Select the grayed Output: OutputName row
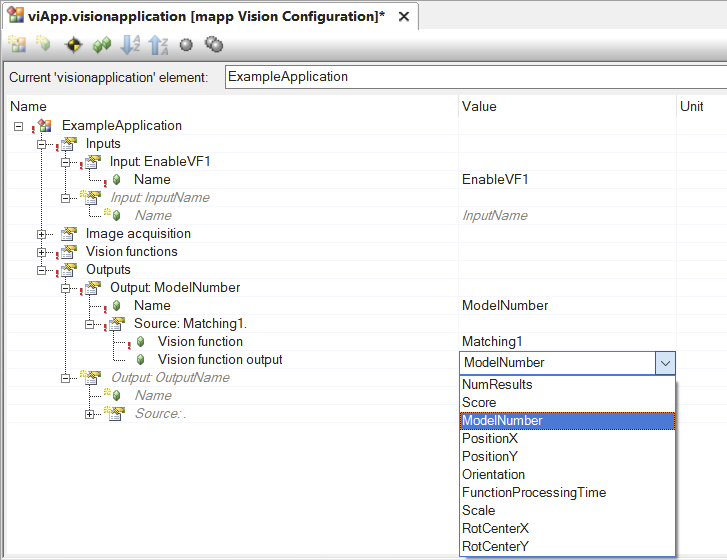 (x=170, y=378)
